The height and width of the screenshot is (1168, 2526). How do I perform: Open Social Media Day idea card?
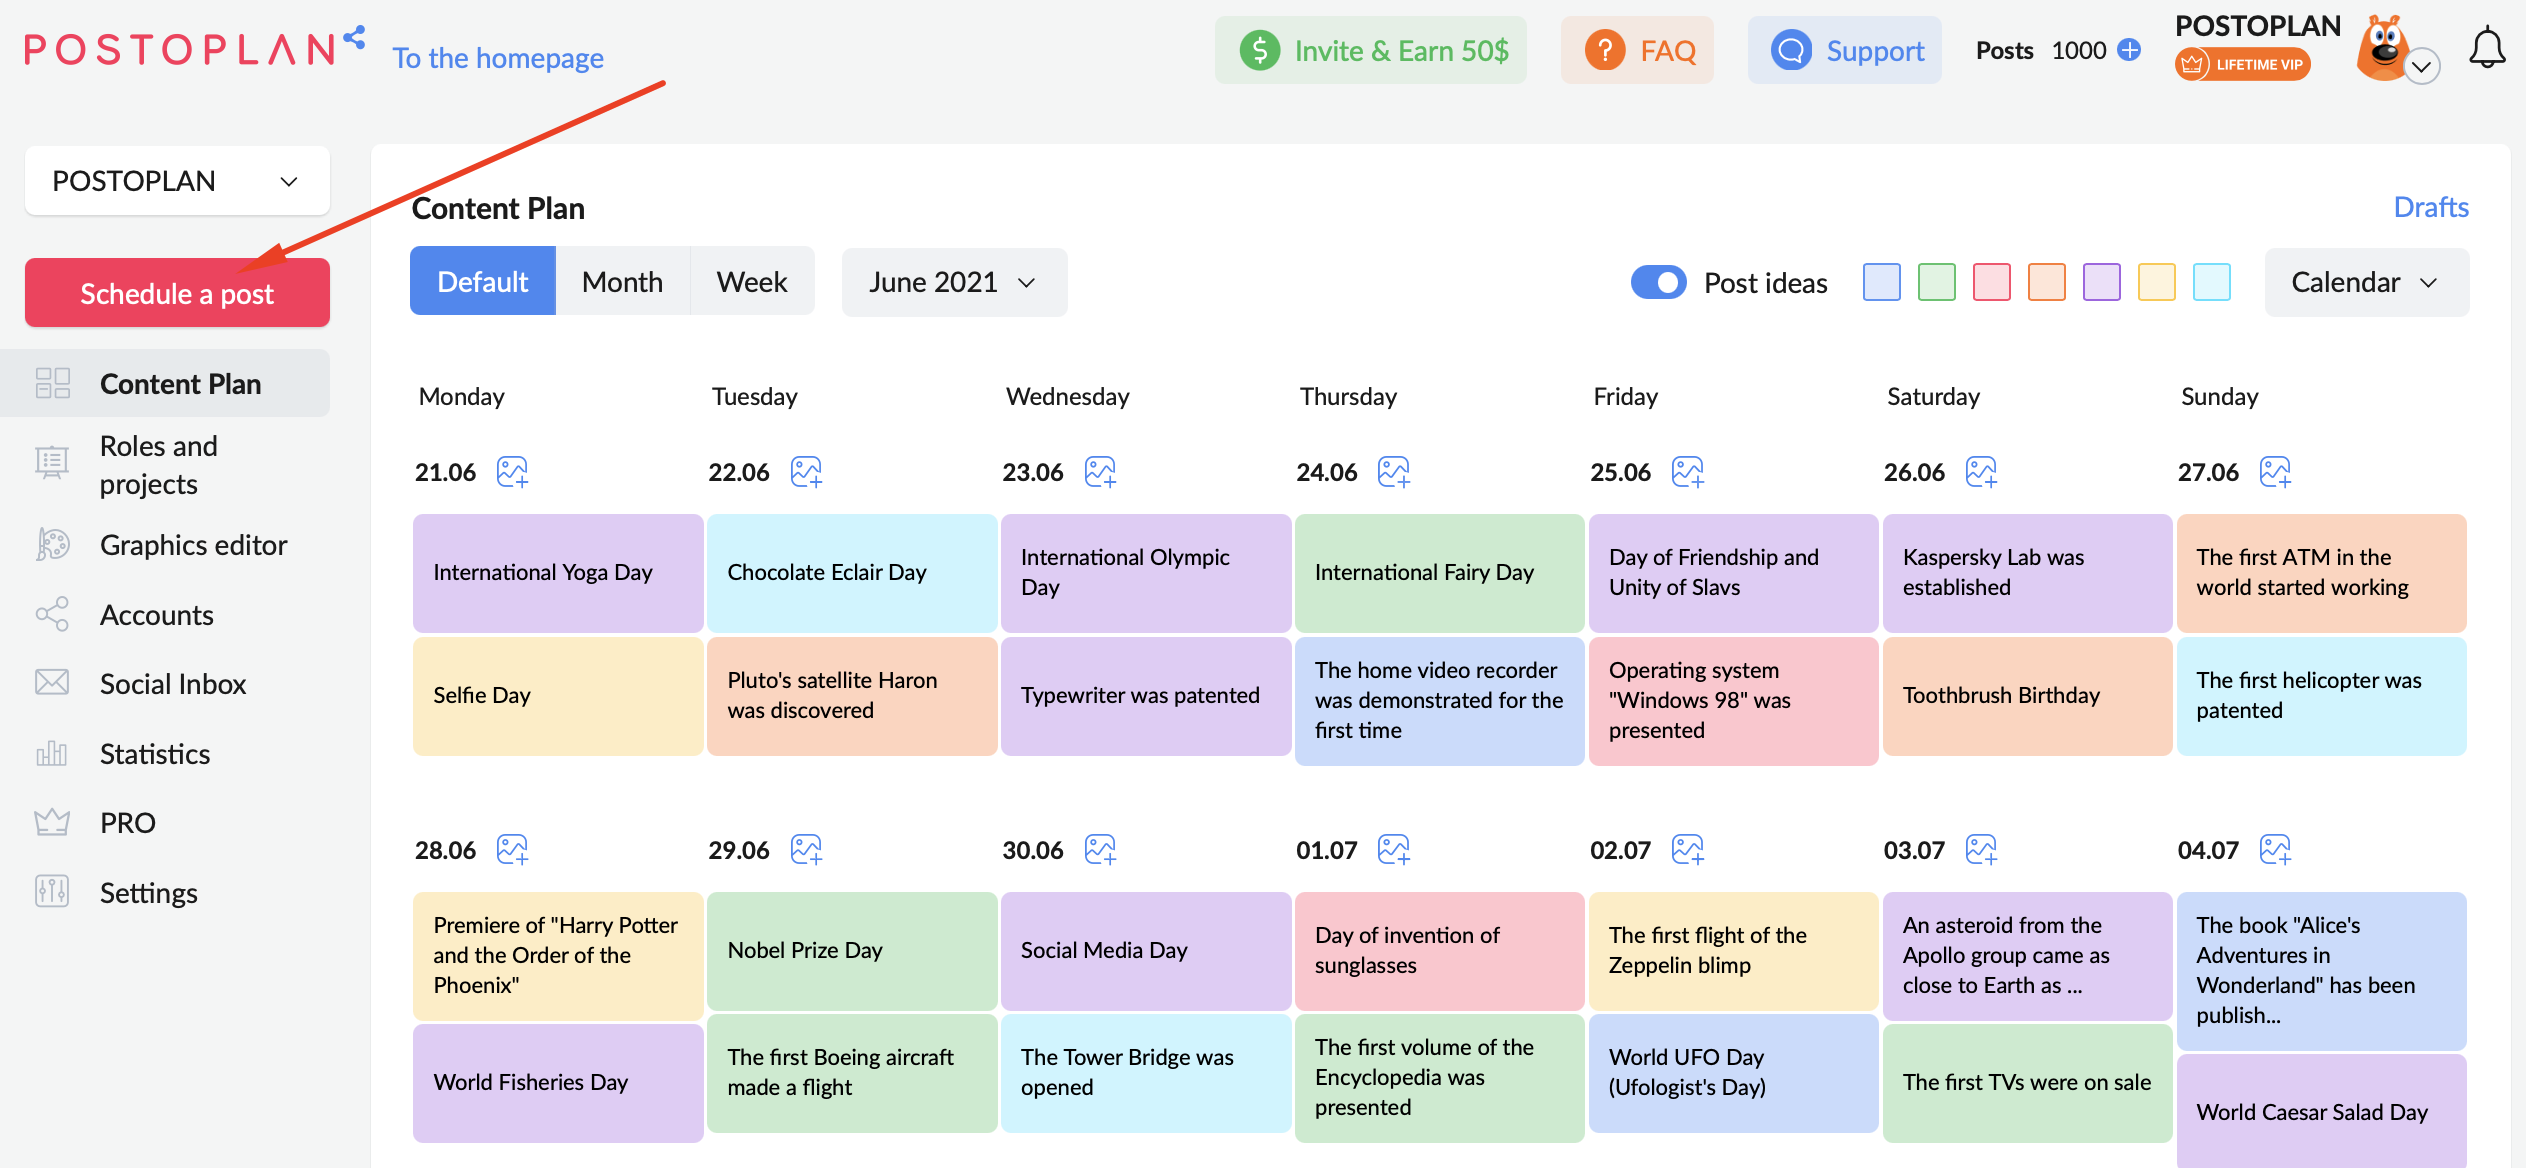pyautogui.click(x=1146, y=951)
